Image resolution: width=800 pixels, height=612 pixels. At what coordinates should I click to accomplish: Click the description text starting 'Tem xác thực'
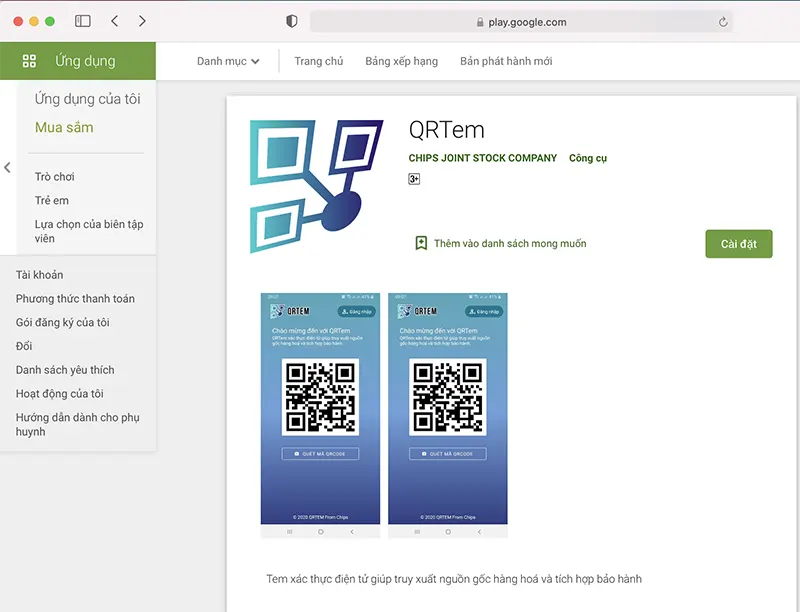coord(454,579)
